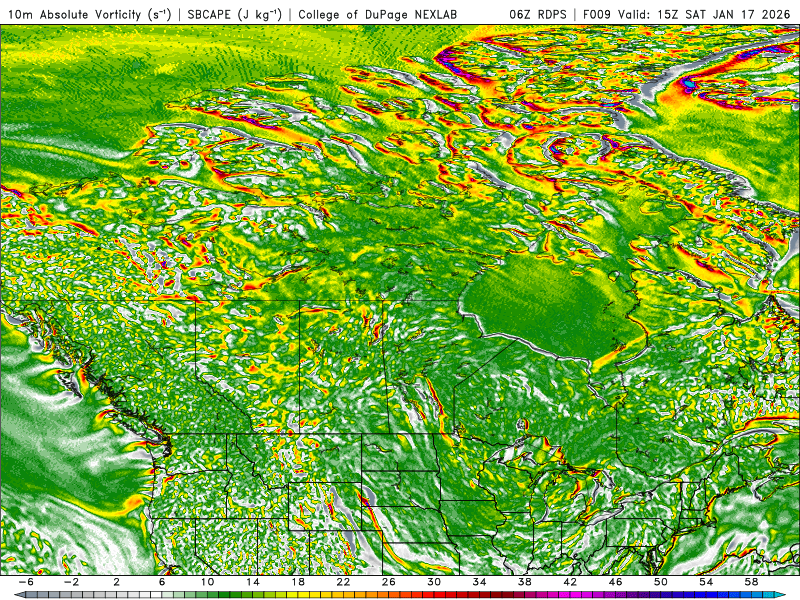Click the '26' color scale label
Viewport: 800px width, 600px height.
(388, 582)
